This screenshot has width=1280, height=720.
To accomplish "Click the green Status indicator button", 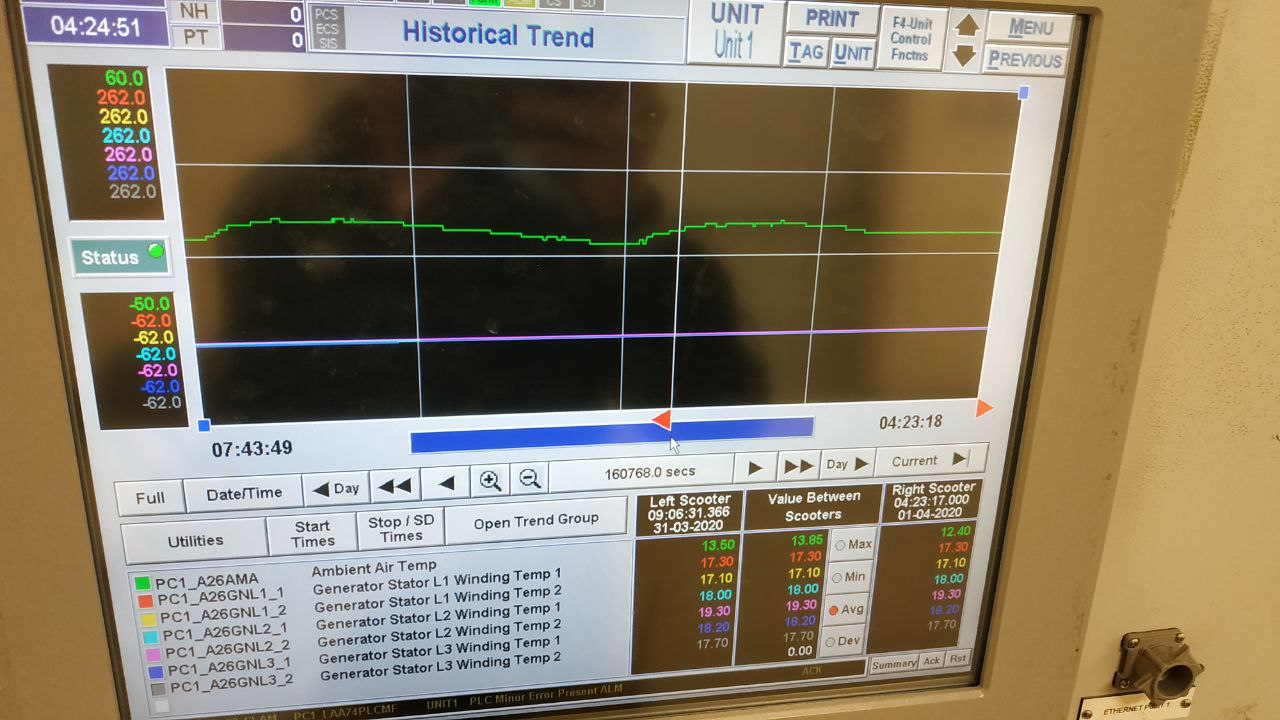I will click(122, 256).
